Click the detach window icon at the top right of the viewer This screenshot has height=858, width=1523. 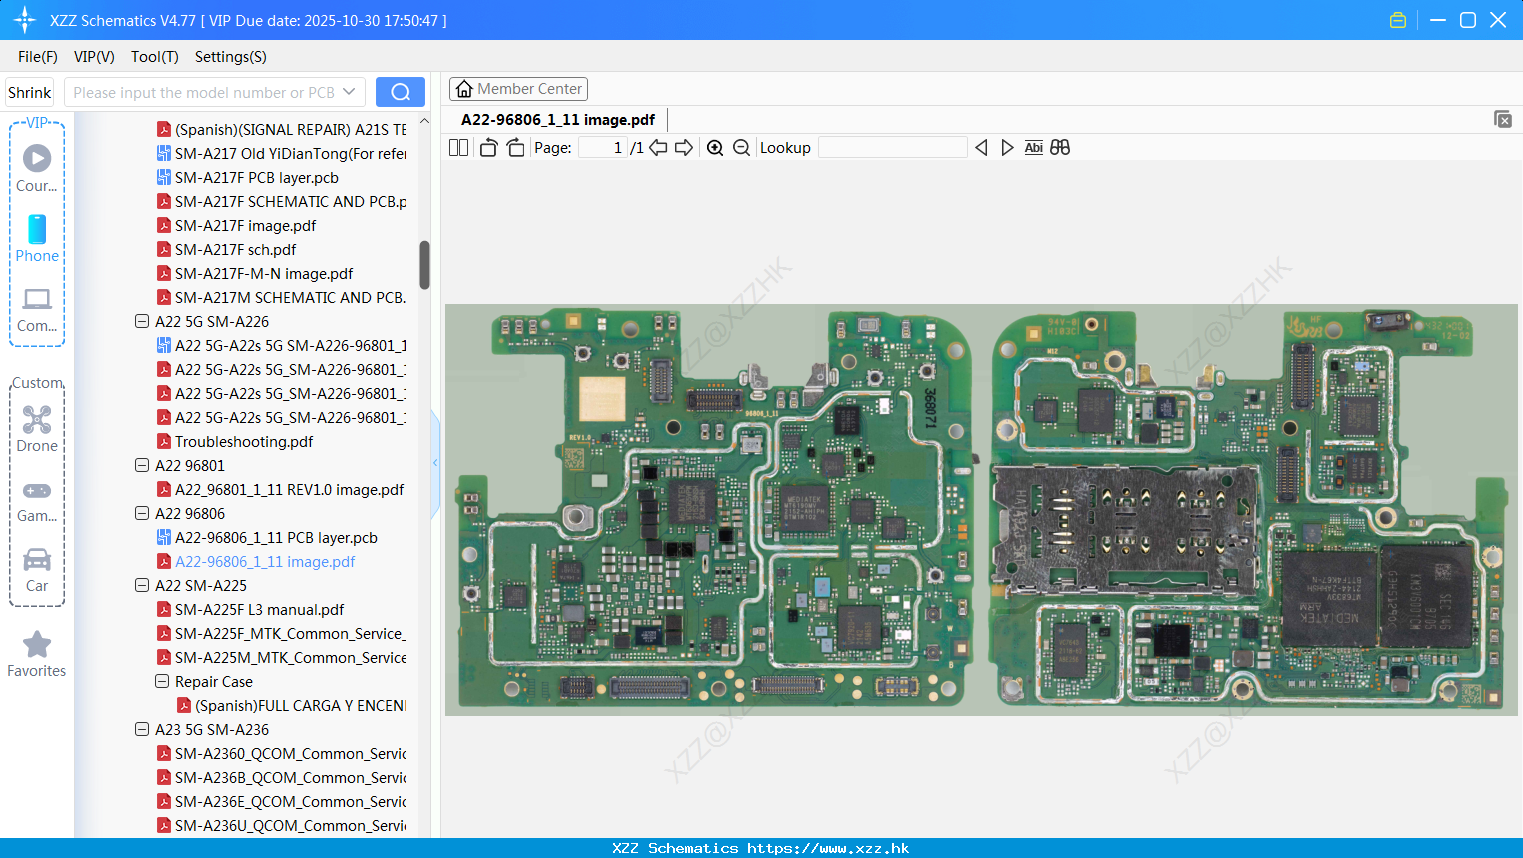[x=1503, y=119]
